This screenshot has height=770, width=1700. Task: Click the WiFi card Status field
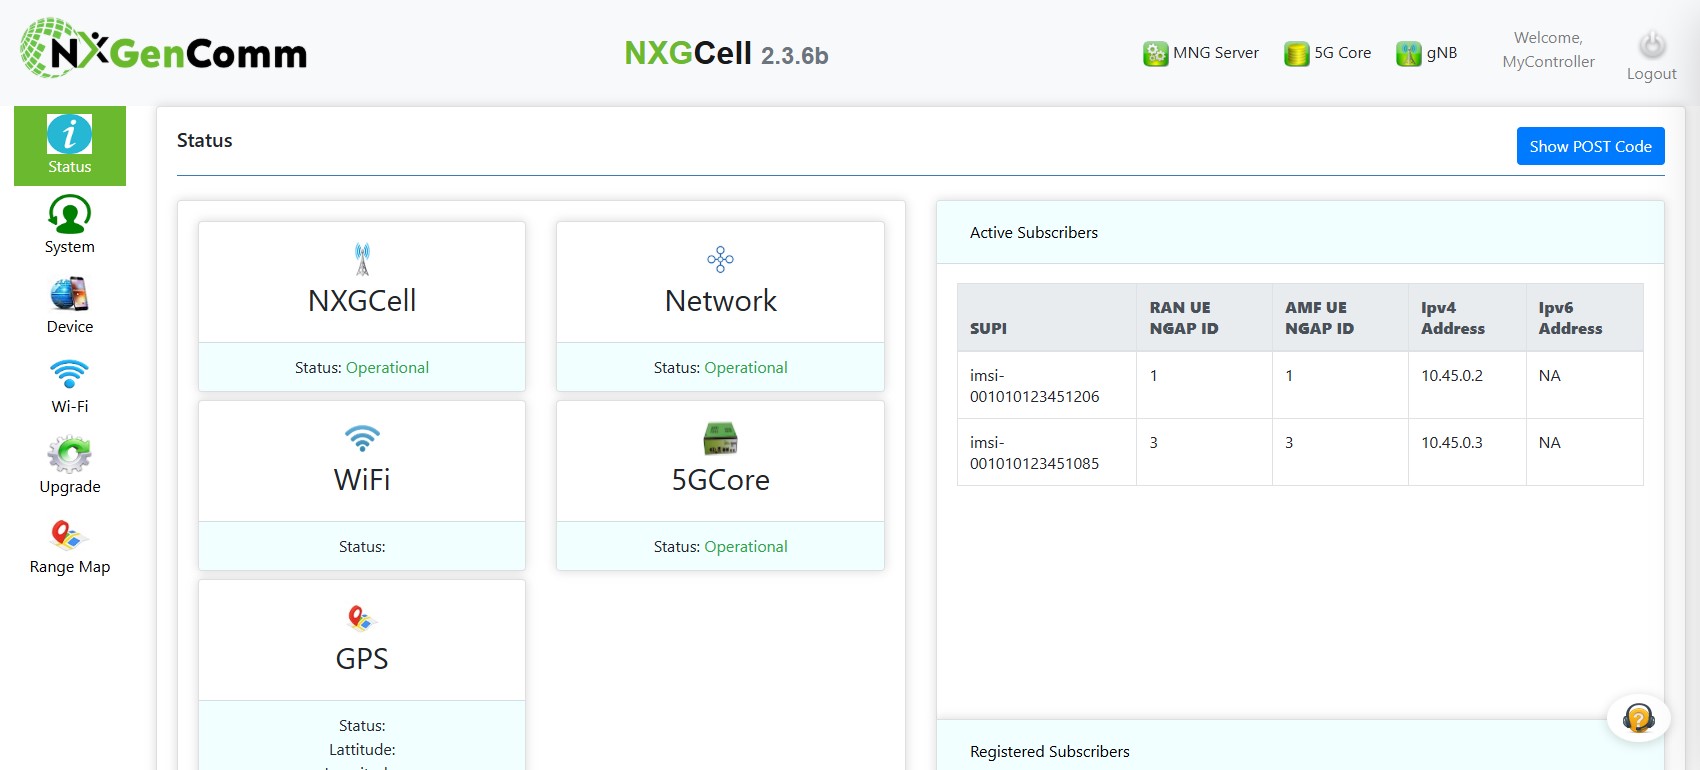point(362,547)
